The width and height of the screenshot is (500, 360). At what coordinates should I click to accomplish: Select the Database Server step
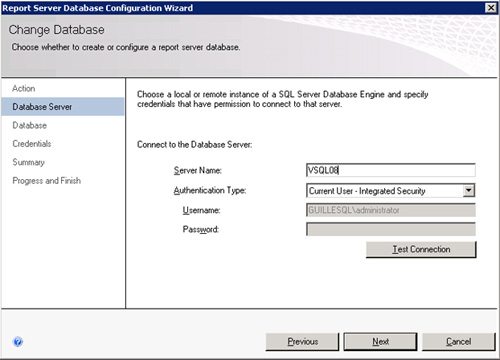click(x=63, y=107)
